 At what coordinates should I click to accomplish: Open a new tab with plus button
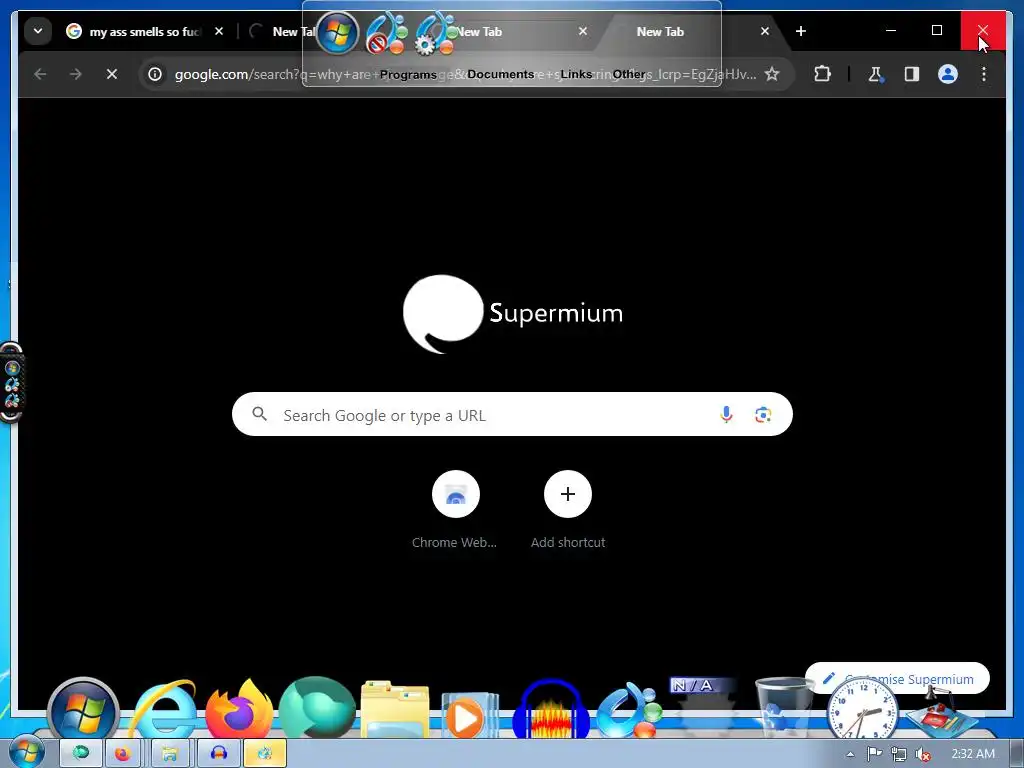coord(801,31)
